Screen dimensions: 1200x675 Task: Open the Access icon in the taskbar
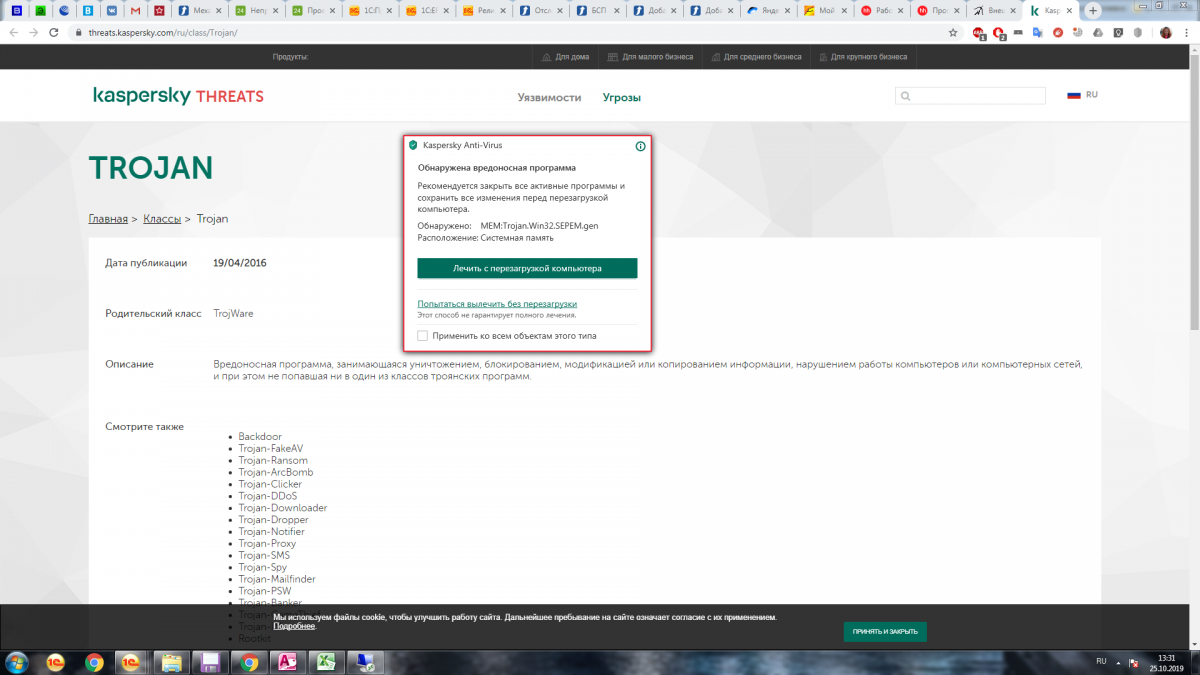[x=287, y=662]
